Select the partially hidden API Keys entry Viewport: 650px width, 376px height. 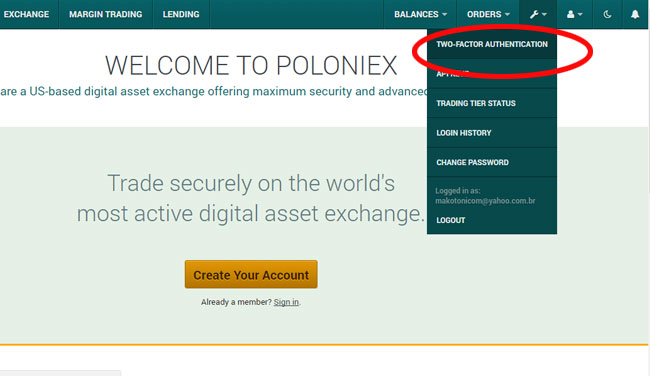(492, 74)
